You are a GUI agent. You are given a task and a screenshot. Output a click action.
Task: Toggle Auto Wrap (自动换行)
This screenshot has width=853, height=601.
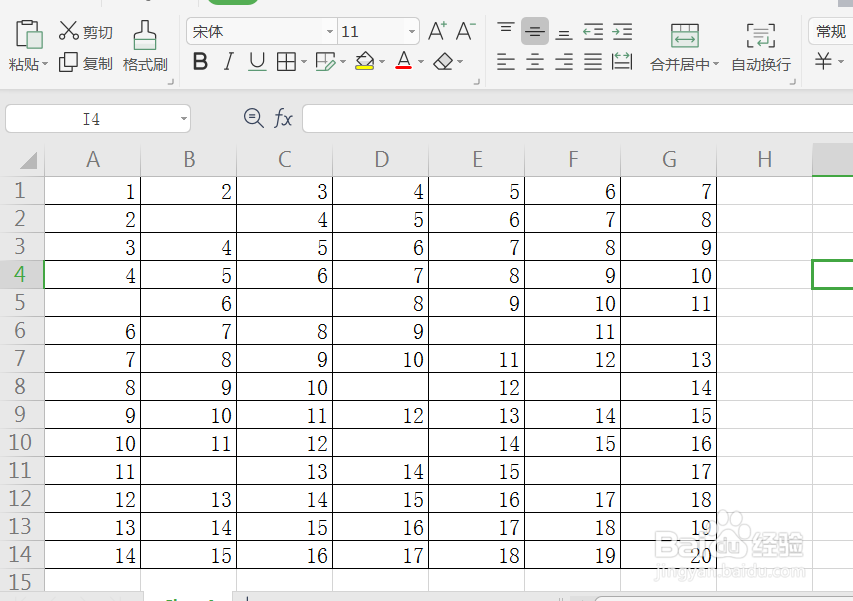761,48
